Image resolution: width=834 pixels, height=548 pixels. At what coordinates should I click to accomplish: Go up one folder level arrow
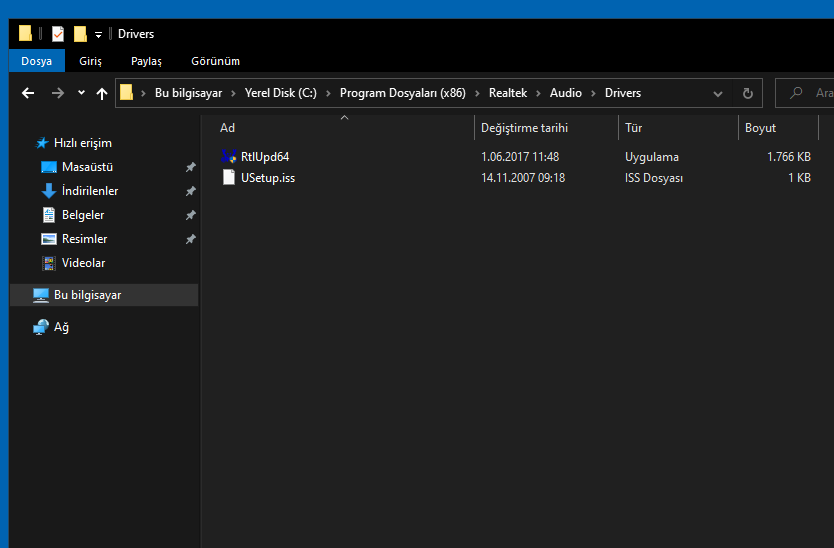(x=101, y=93)
